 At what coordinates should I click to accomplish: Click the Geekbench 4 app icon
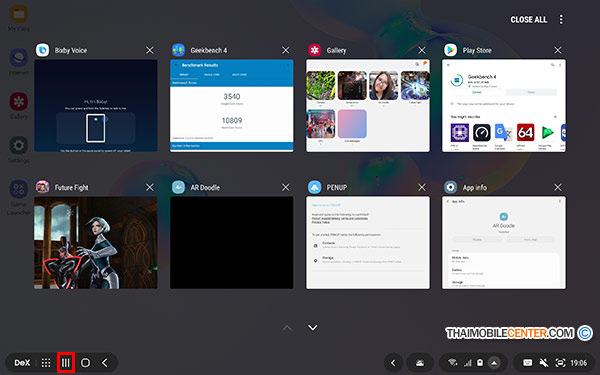pyautogui.click(x=178, y=50)
